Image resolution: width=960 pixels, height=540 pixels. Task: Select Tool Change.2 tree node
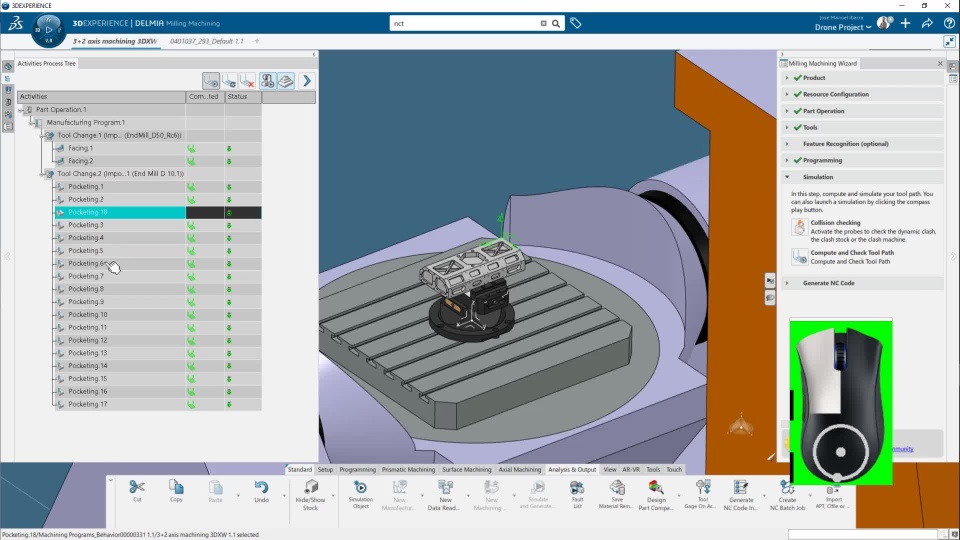[x=121, y=174]
